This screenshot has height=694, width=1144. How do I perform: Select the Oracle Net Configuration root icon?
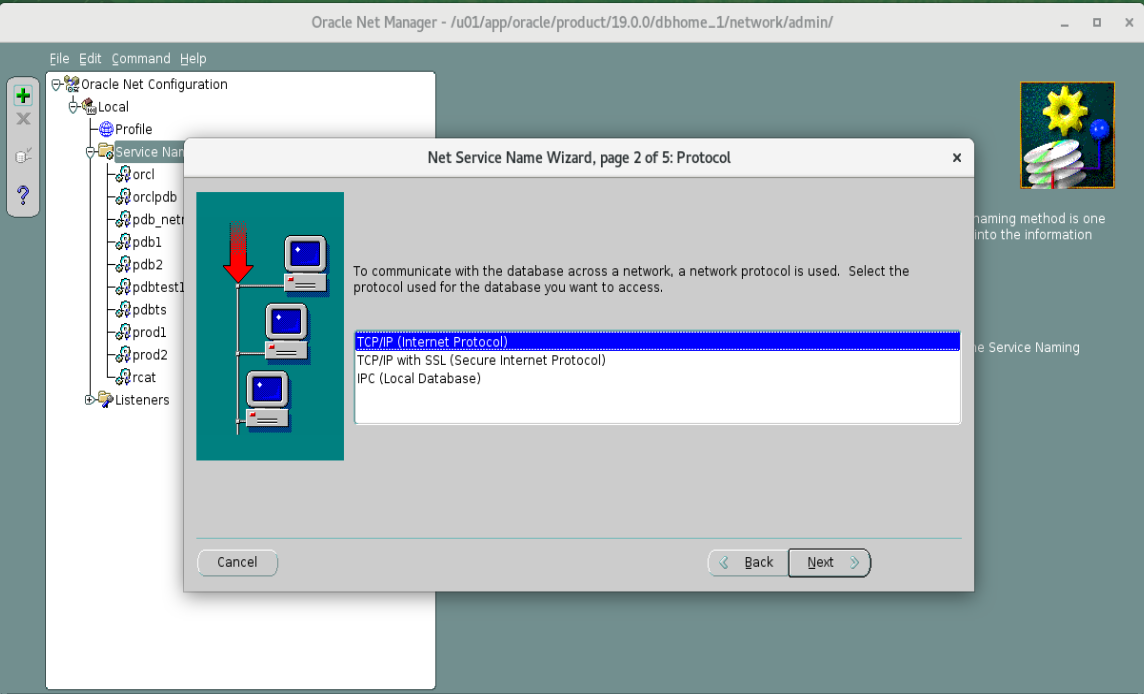coord(72,84)
